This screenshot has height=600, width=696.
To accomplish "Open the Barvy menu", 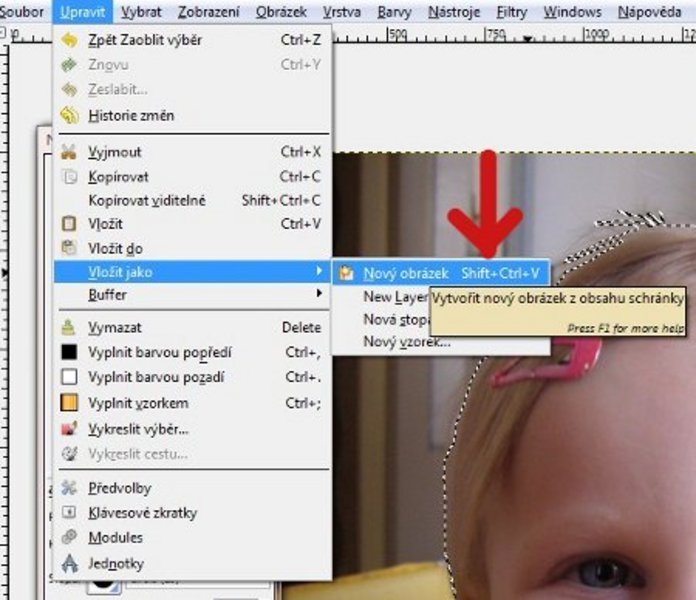I will pos(394,12).
